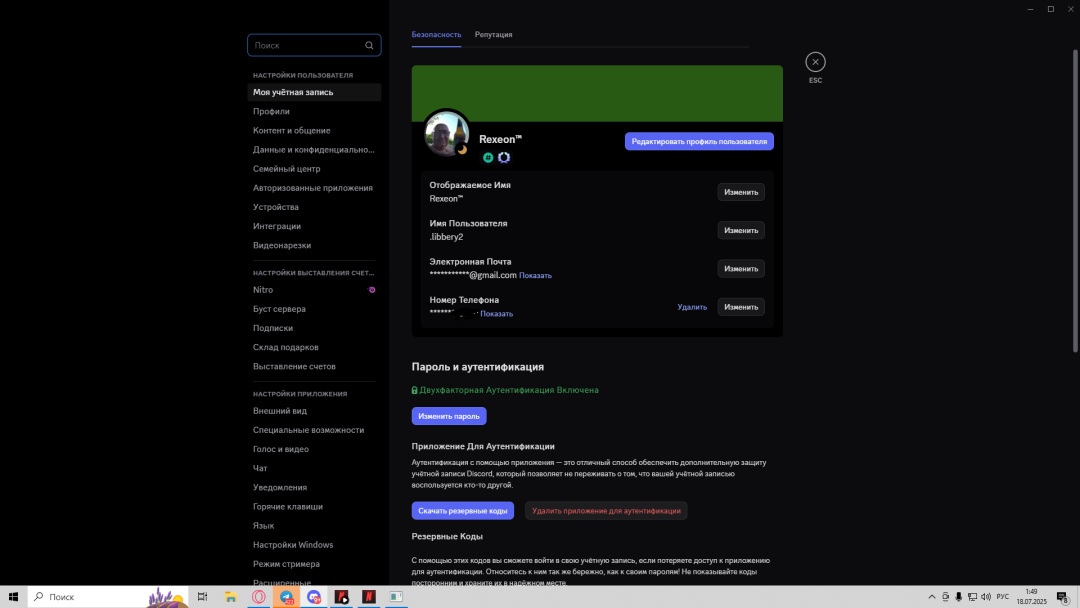Click Изменить next to Отображаемое Имя
The image size is (1080, 608).
coord(741,192)
